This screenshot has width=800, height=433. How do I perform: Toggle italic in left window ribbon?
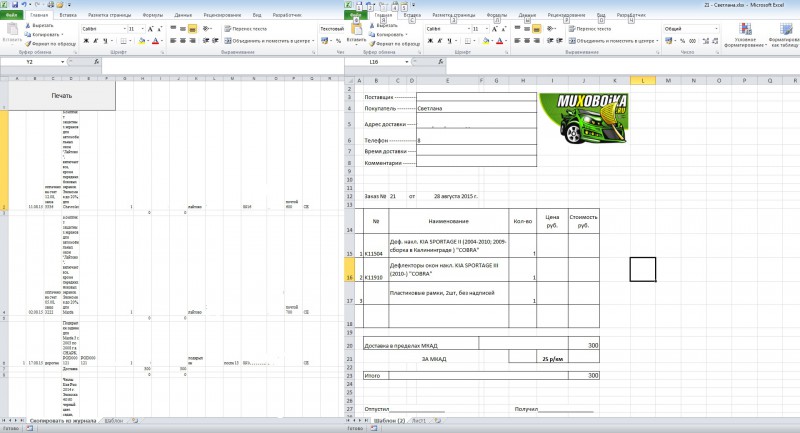click(95, 41)
